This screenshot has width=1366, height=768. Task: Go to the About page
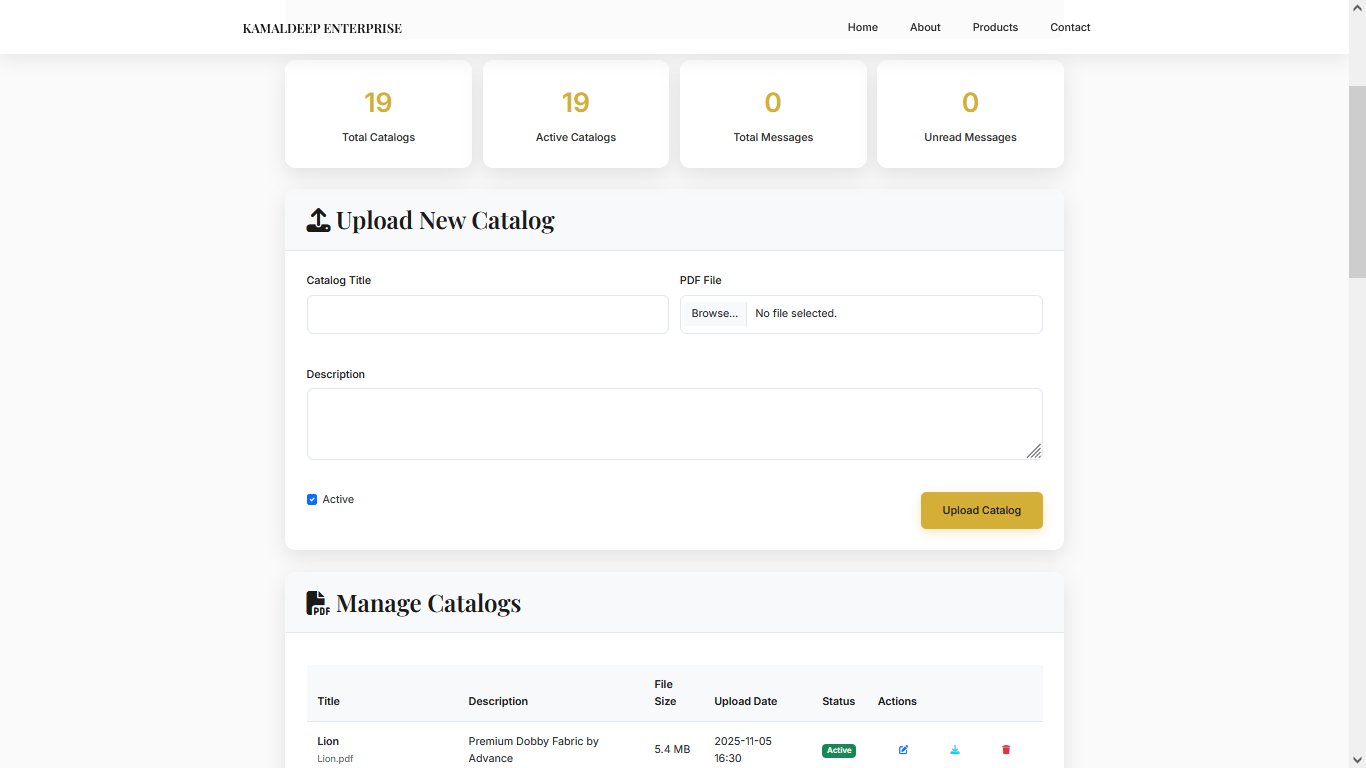[925, 27]
